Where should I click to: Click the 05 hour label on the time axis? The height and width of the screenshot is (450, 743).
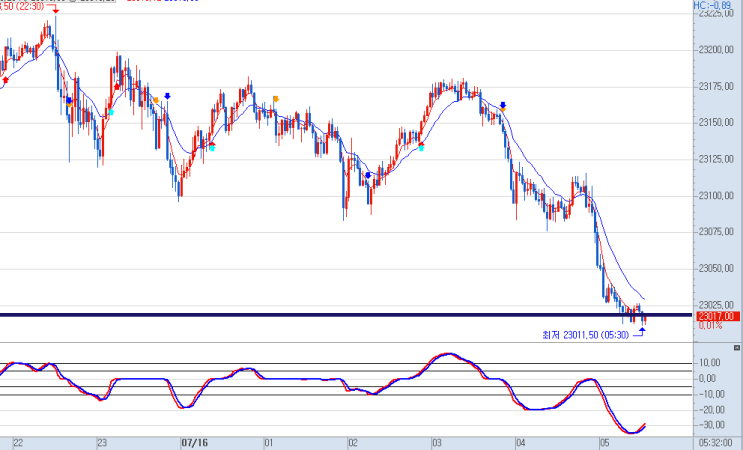[604, 444]
